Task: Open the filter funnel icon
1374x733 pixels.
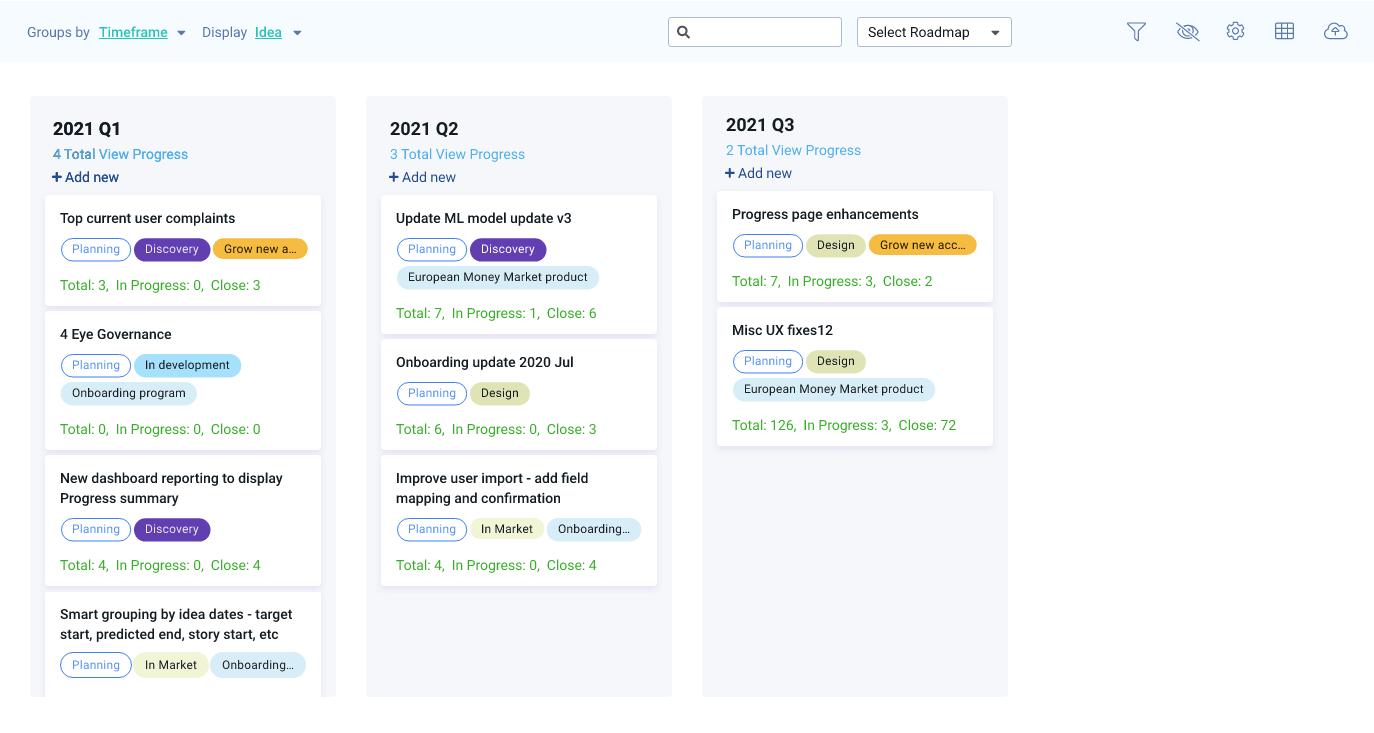Action: [x=1136, y=32]
